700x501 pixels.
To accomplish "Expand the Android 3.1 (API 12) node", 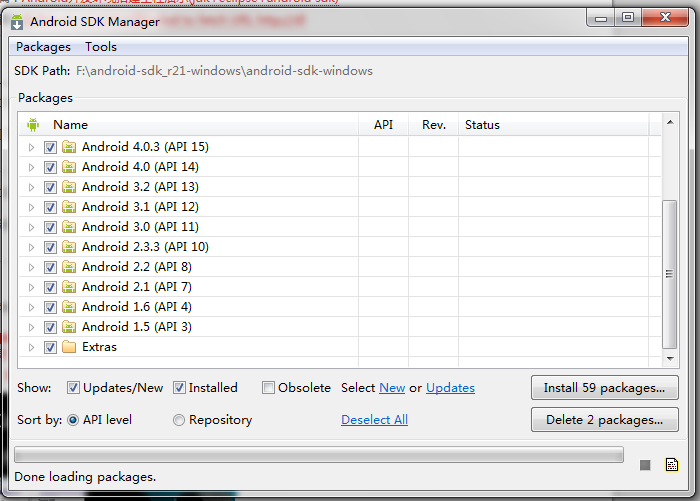I will click(31, 208).
